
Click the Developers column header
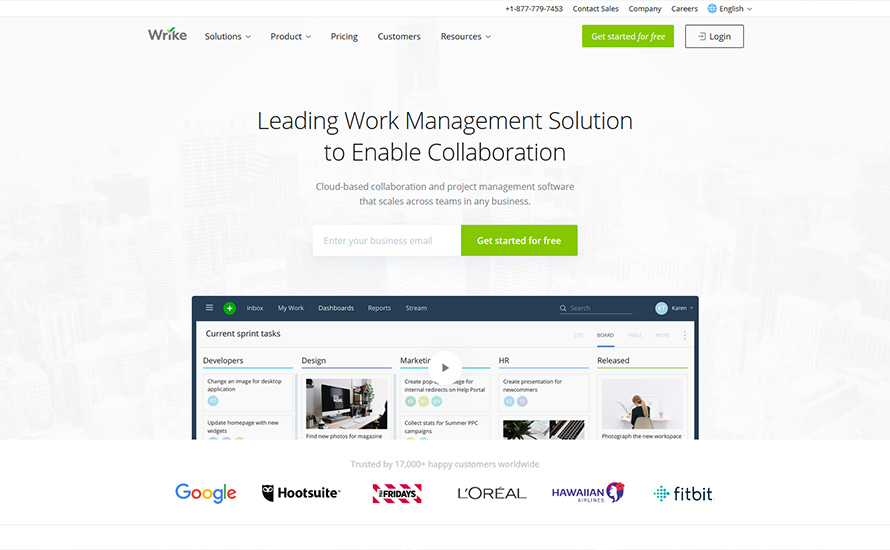223,360
